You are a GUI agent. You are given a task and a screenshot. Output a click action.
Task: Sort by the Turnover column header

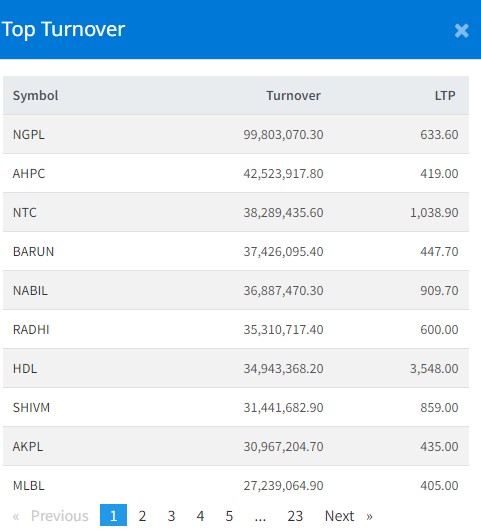(293, 95)
